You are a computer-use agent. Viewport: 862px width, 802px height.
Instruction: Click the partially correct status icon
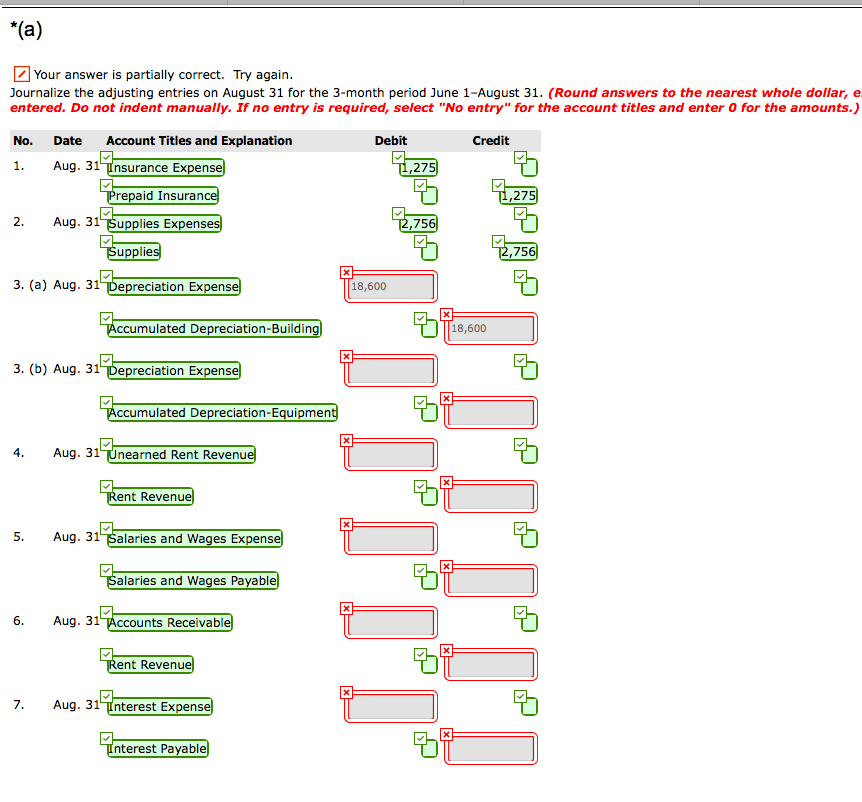pyautogui.click(x=21, y=75)
